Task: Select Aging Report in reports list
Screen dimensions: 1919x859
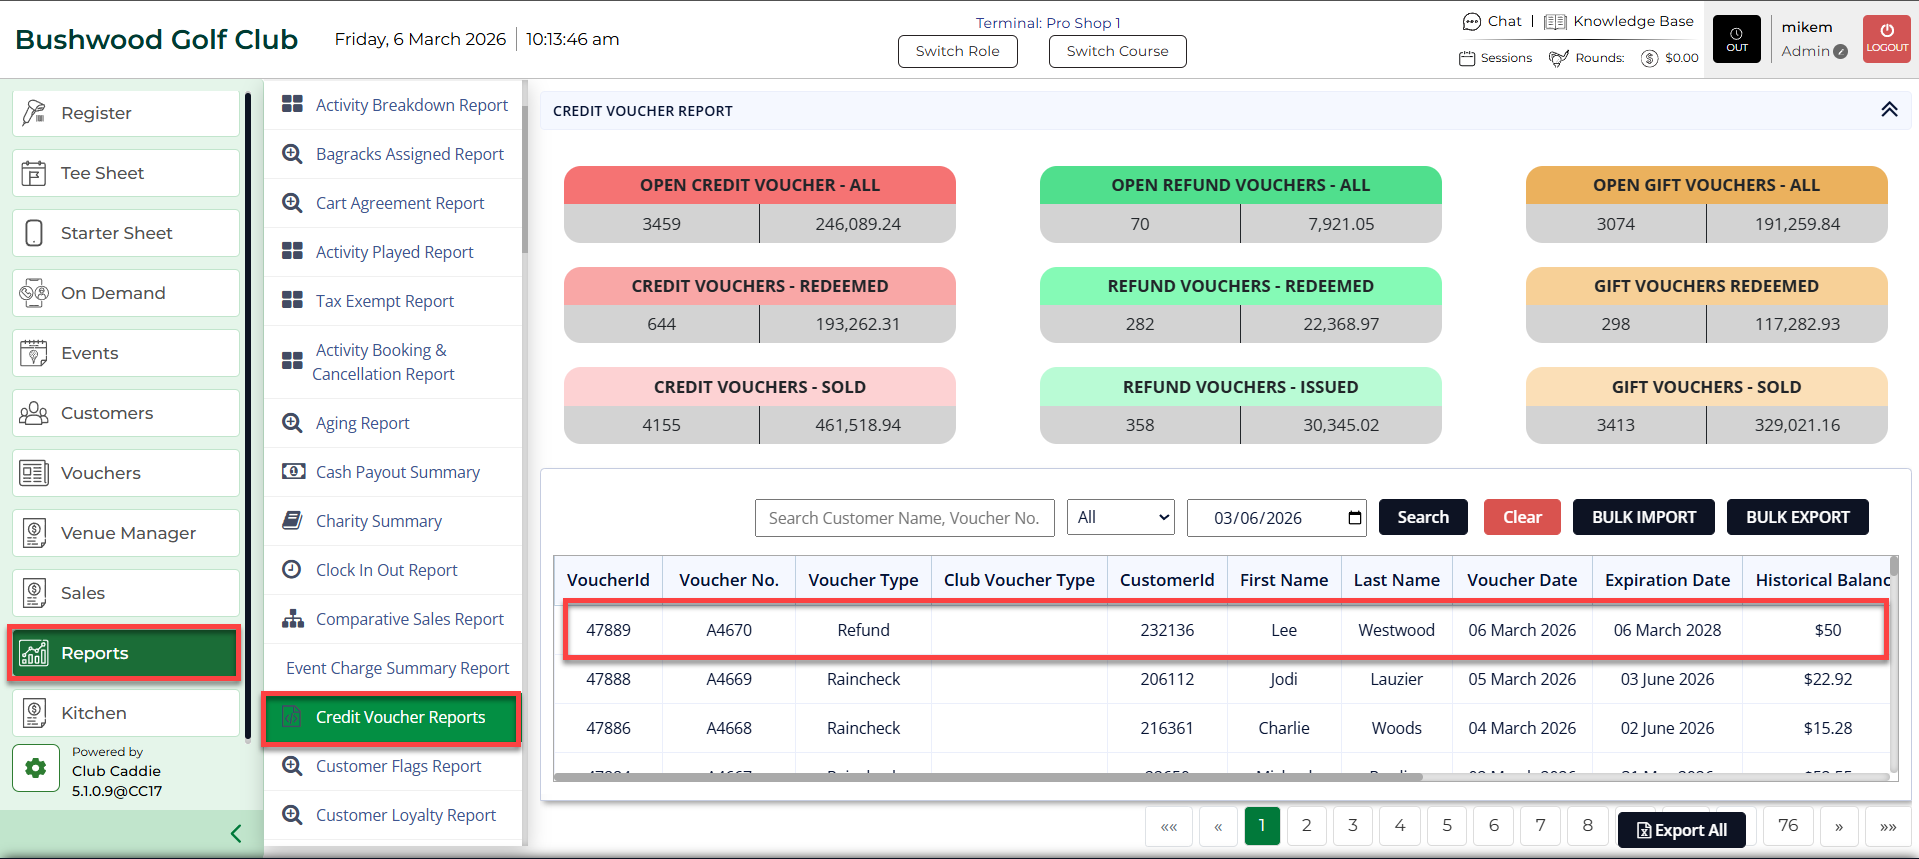Action: 362,423
